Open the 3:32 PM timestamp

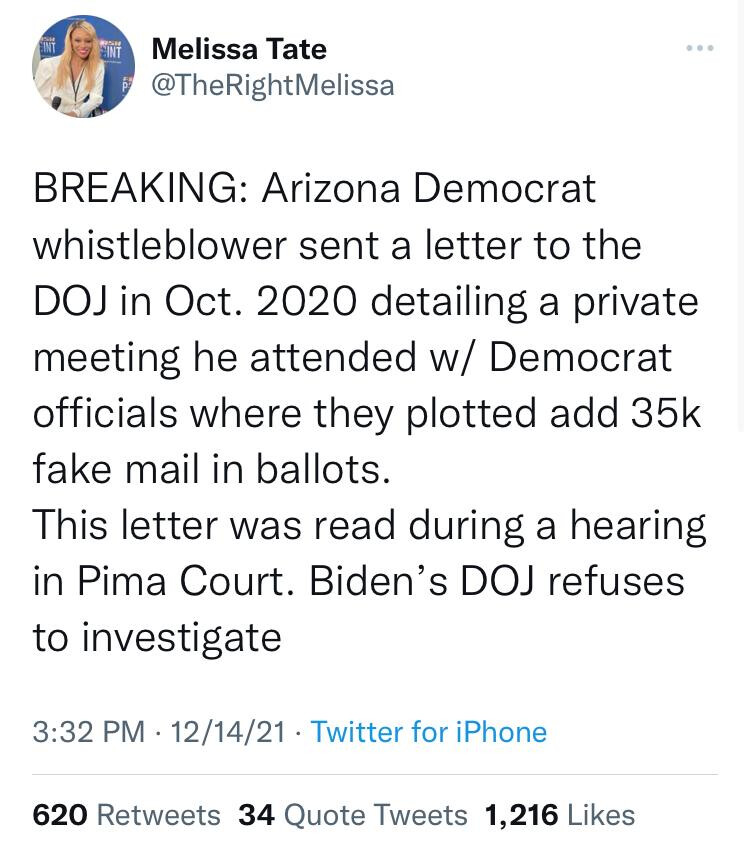[x=88, y=732]
